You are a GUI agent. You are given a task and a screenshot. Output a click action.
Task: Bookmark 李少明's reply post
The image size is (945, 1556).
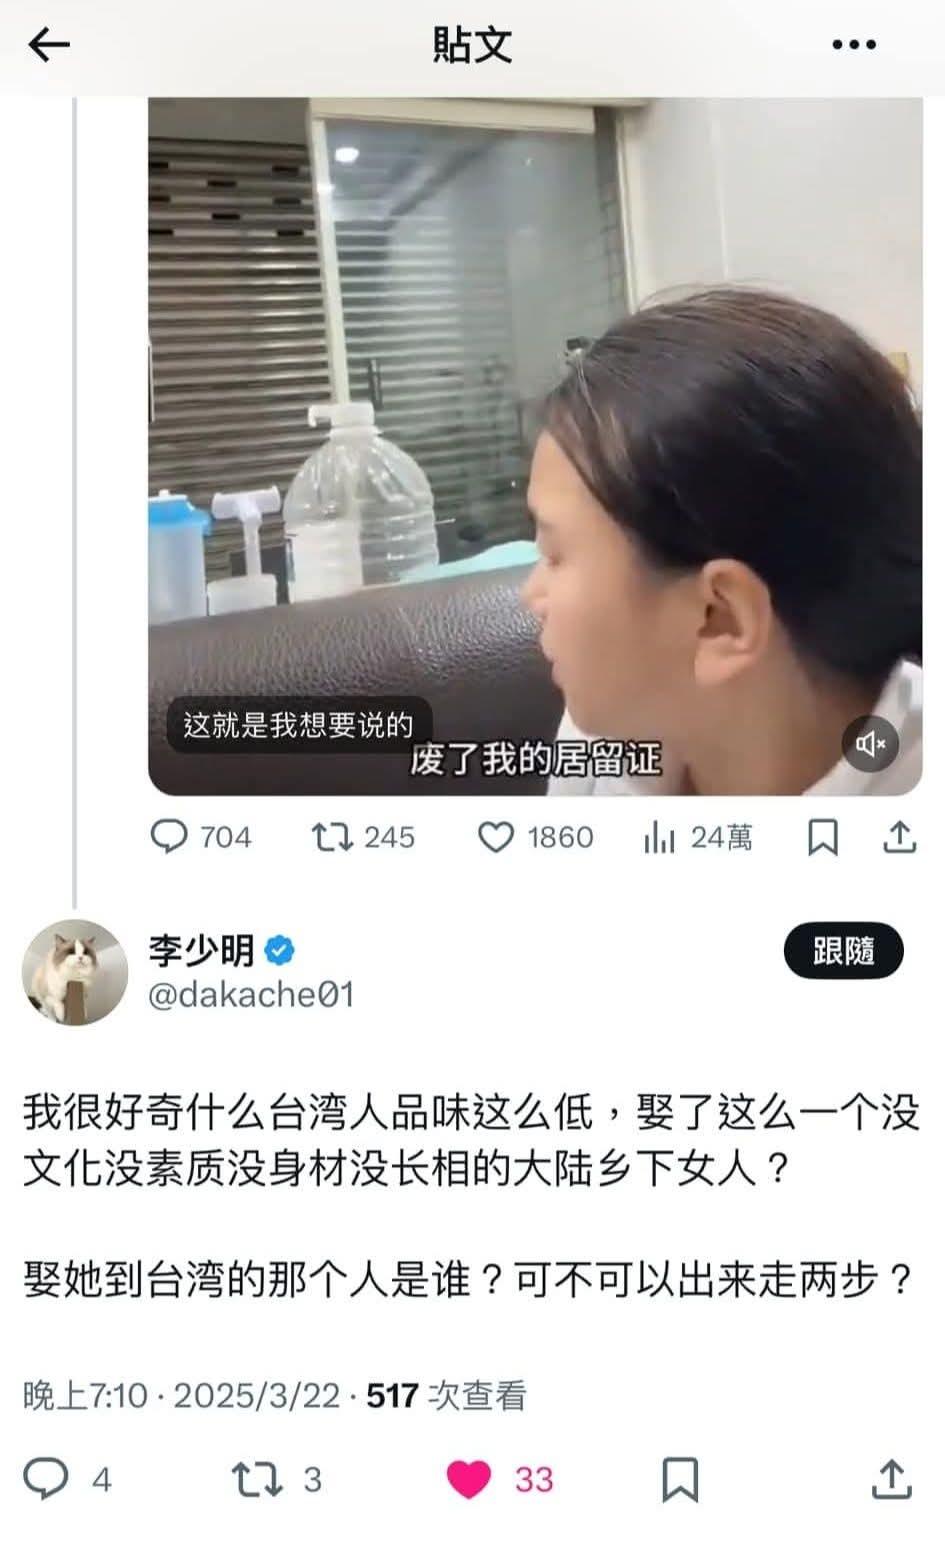tap(681, 1479)
